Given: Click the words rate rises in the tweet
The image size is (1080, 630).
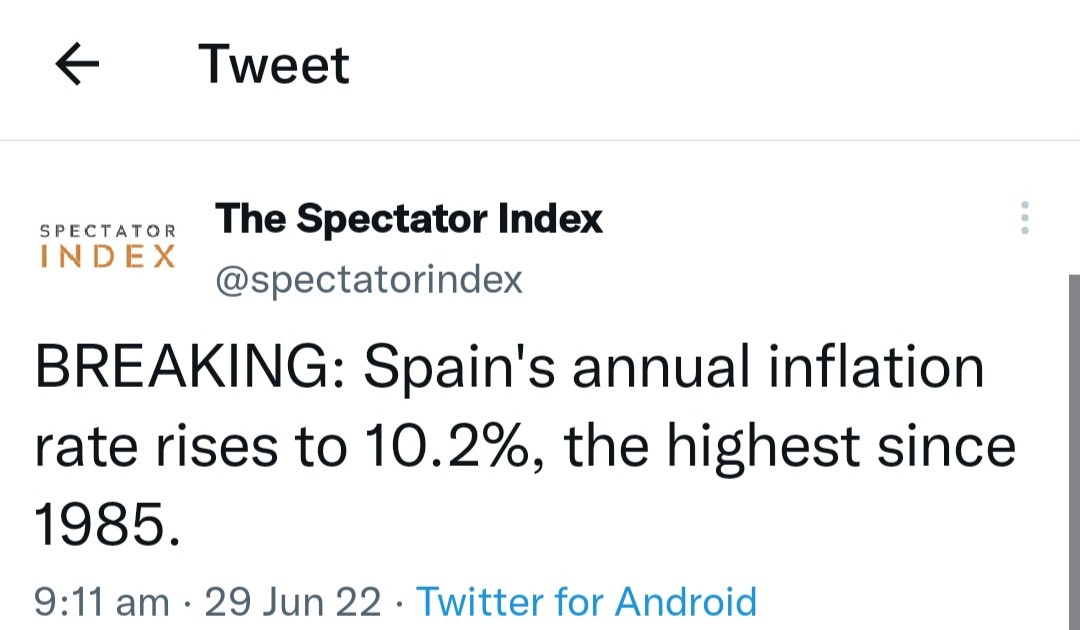Looking at the screenshot, I should tap(156, 447).
